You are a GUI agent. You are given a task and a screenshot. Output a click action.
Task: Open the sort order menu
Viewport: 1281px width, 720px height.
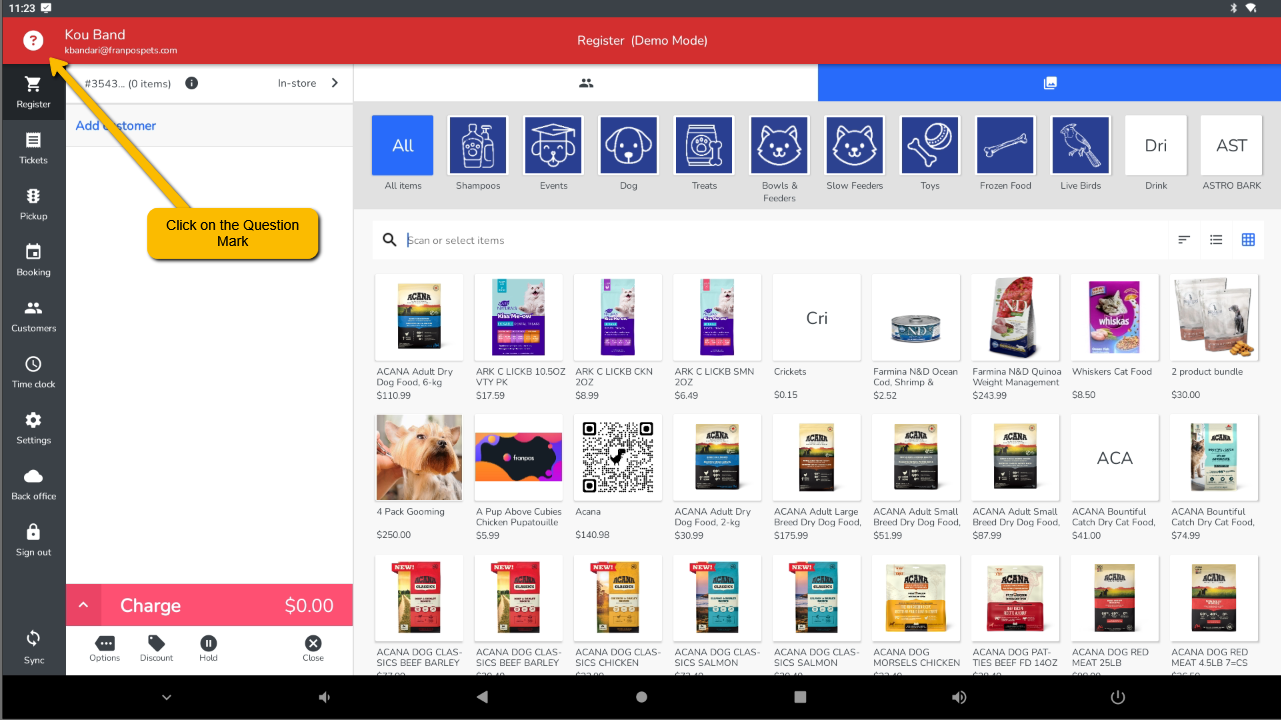click(x=1184, y=240)
